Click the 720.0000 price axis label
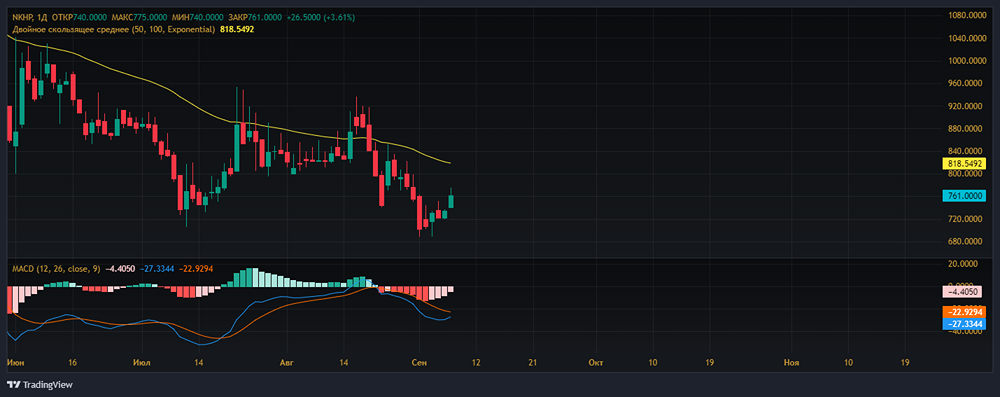This screenshot has width=1000, height=397. pyautogui.click(x=964, y=220)
